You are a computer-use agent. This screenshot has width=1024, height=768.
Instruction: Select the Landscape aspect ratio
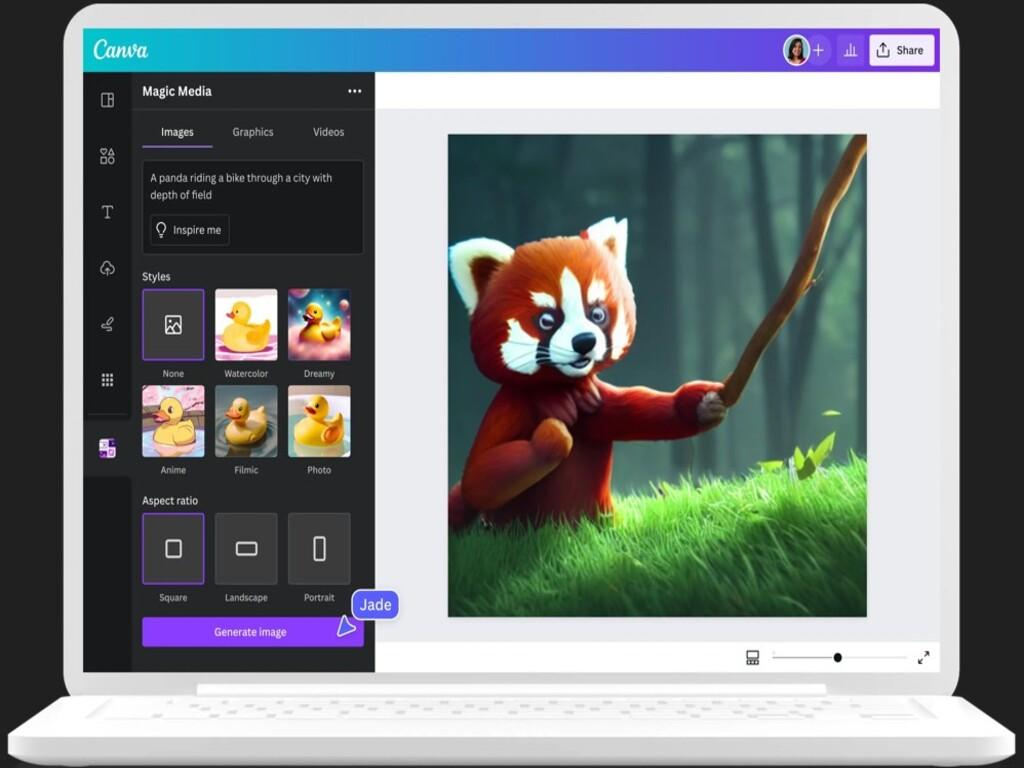point(246,548)
